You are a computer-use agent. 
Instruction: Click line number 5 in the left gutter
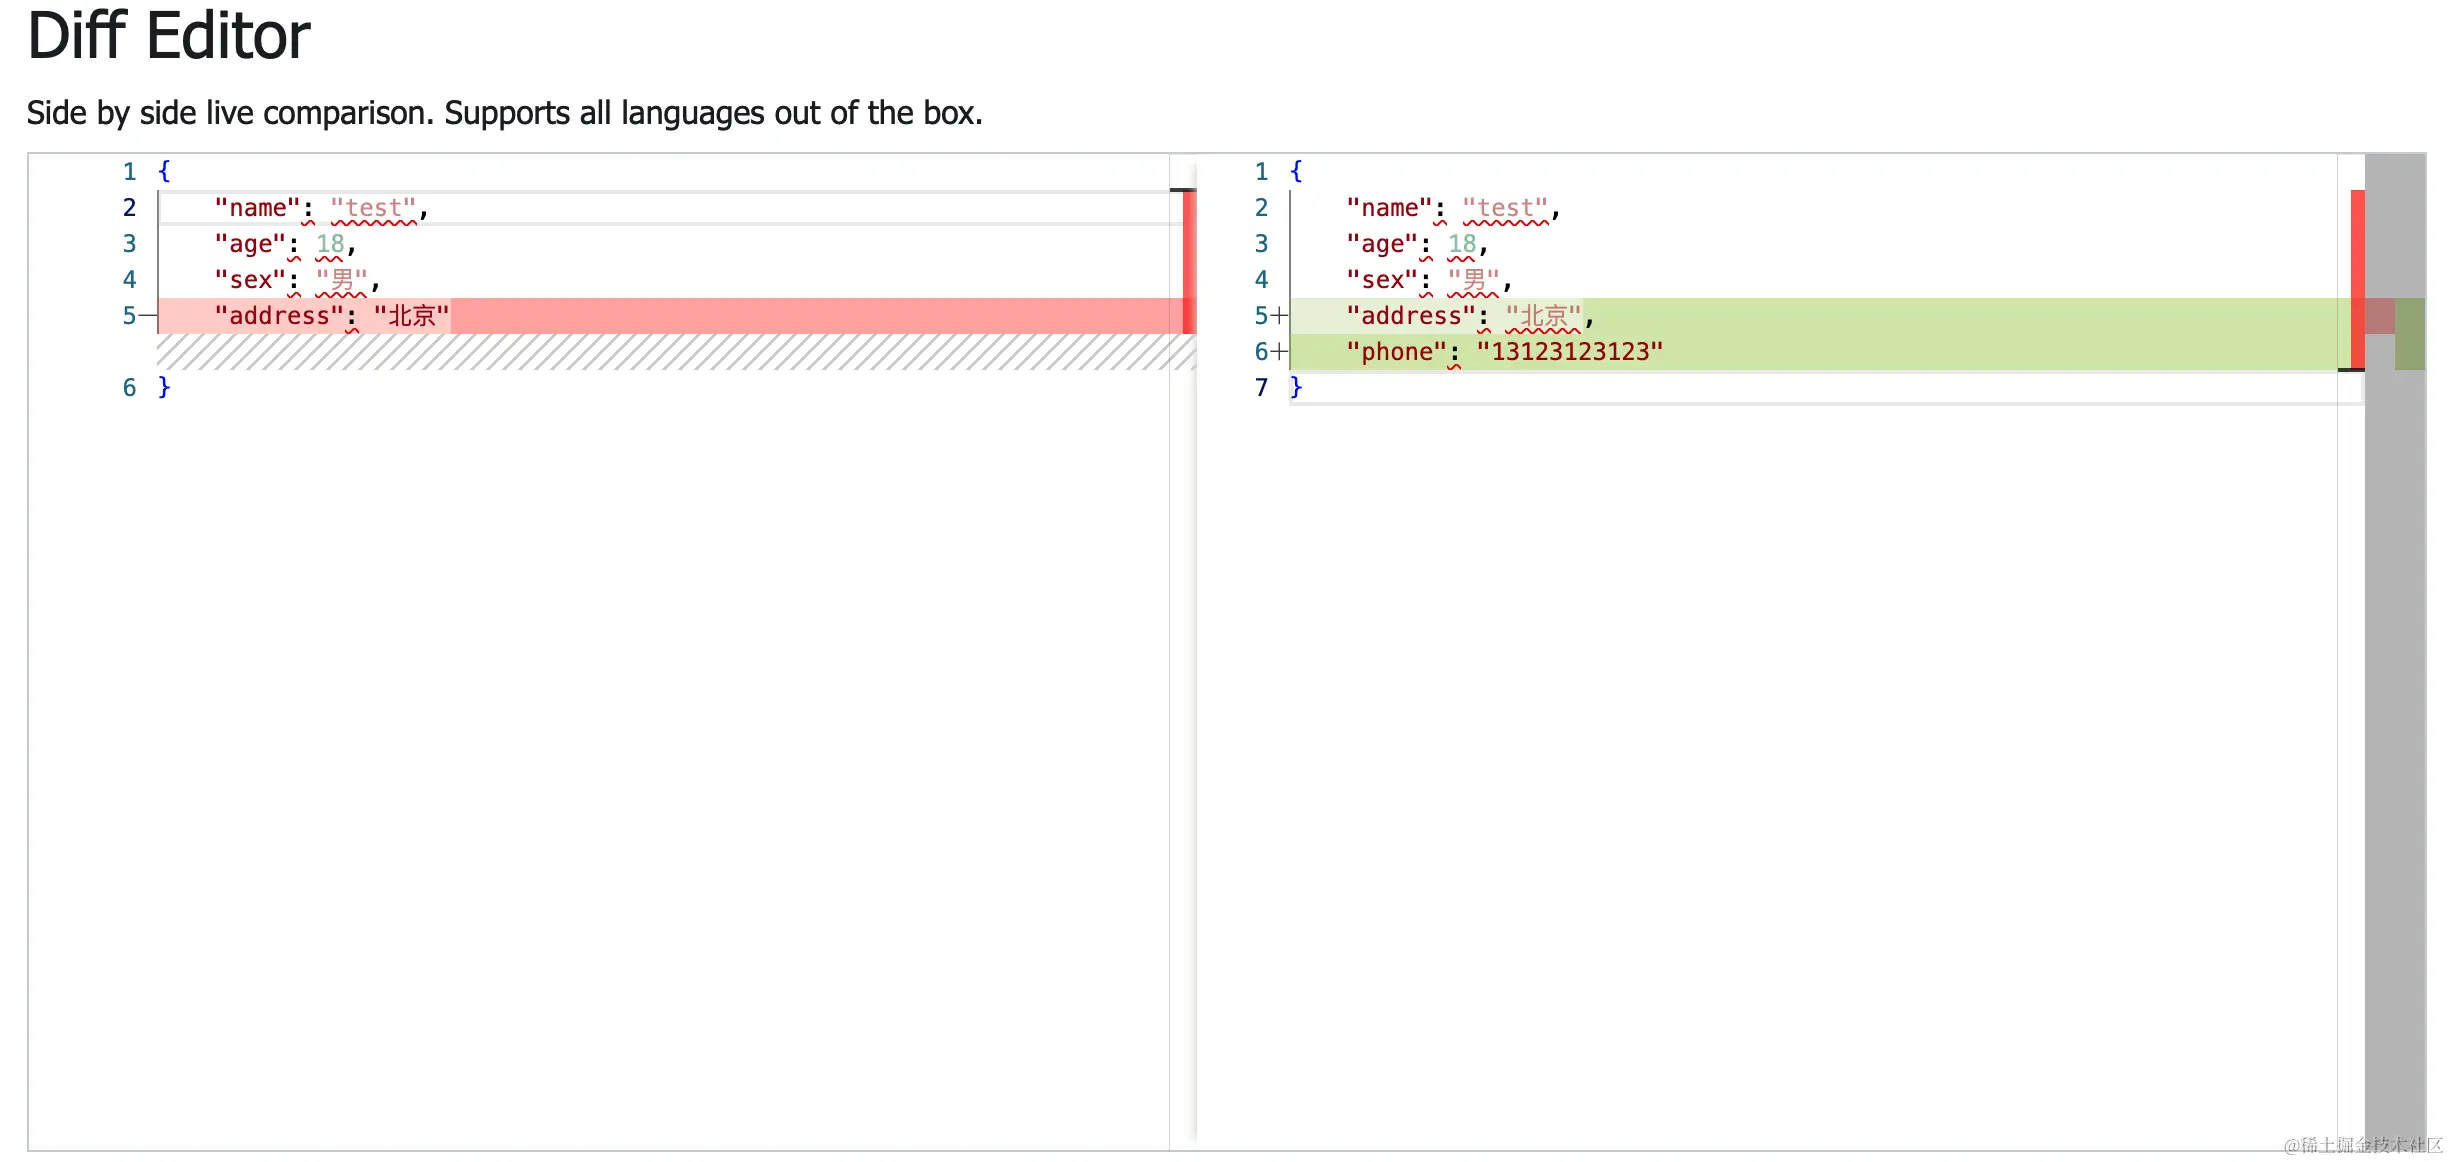[128, 316]
